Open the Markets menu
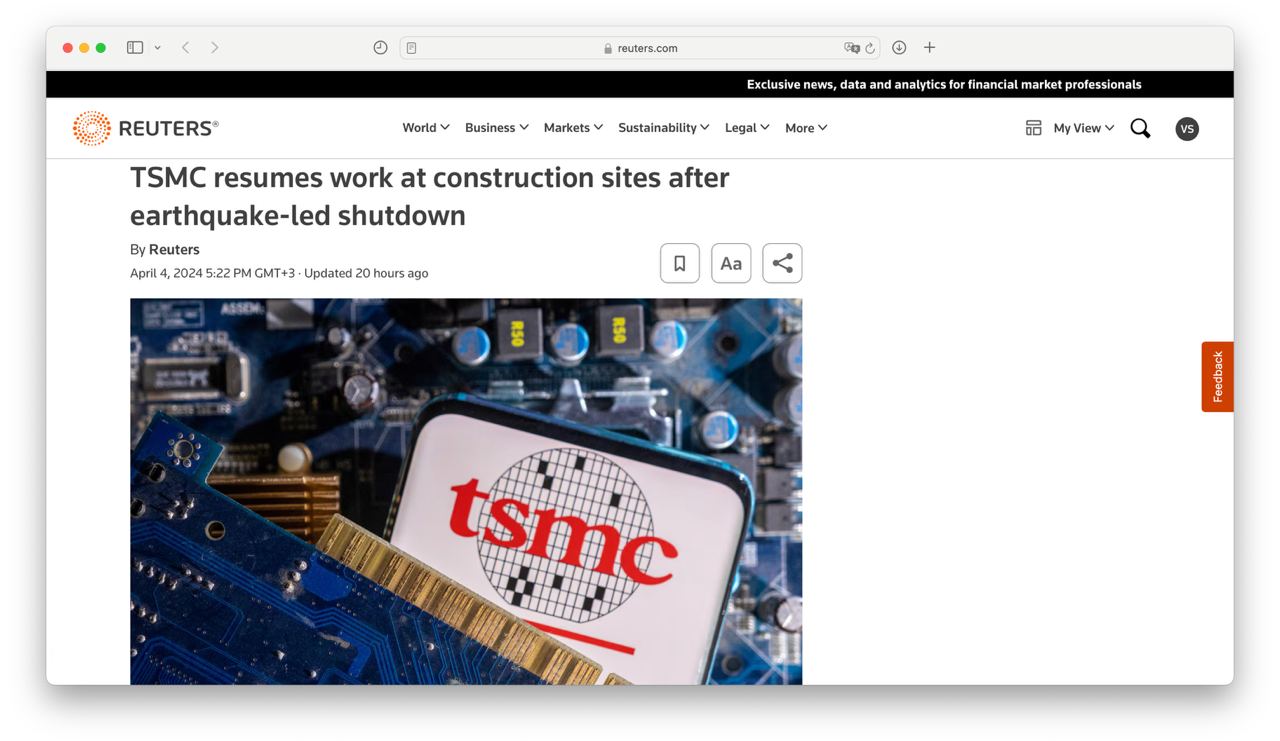The image size is (1280, 741). point(573,128)
